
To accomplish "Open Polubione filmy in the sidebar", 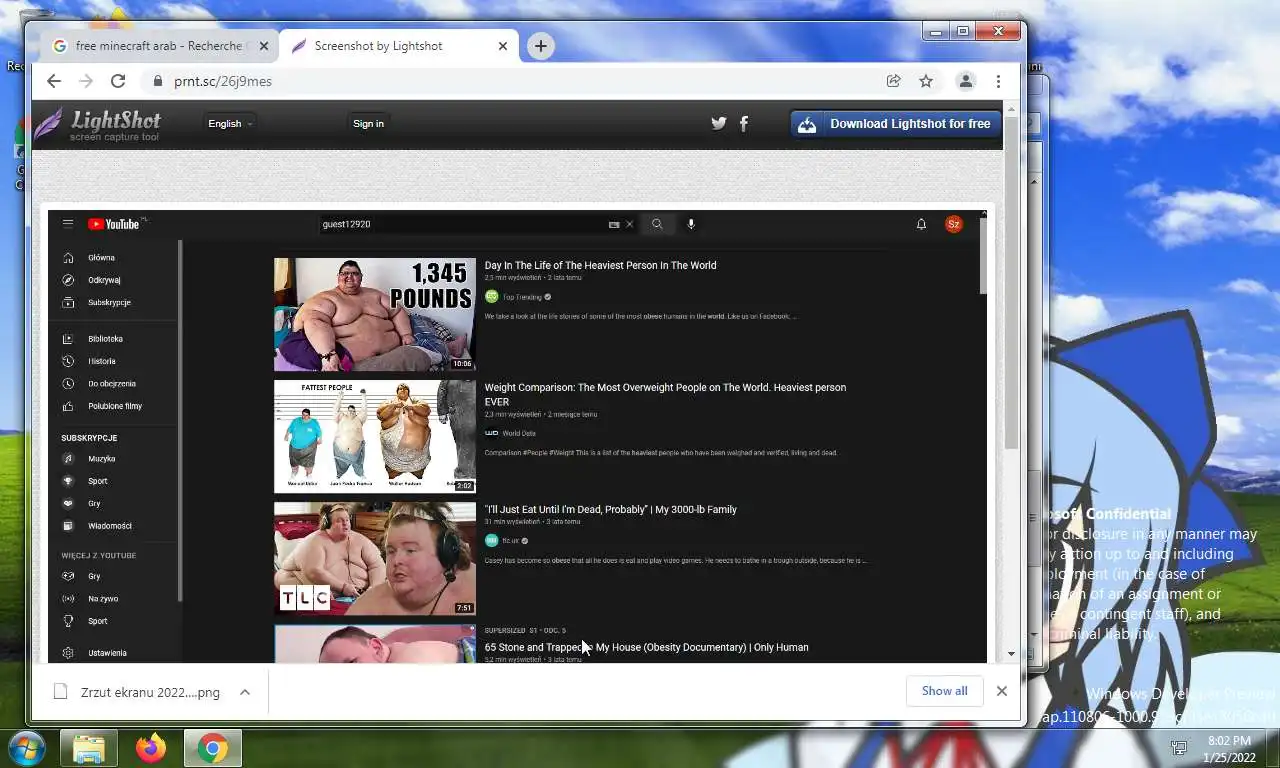I will click(x=115, y=406).
